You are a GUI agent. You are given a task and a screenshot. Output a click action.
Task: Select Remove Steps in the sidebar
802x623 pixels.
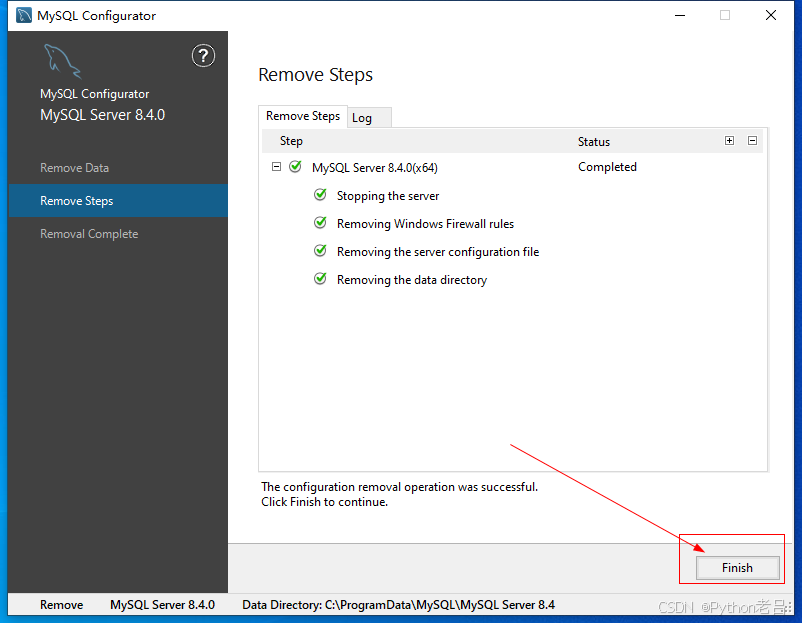pyautogui.click(x=118, y=201)
